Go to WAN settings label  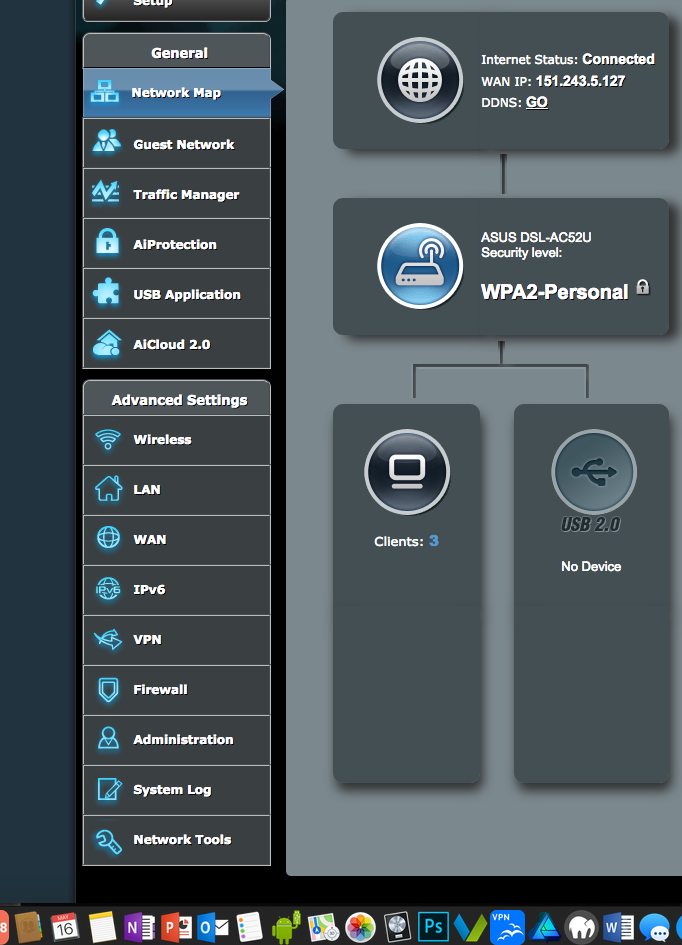(150, 539)
